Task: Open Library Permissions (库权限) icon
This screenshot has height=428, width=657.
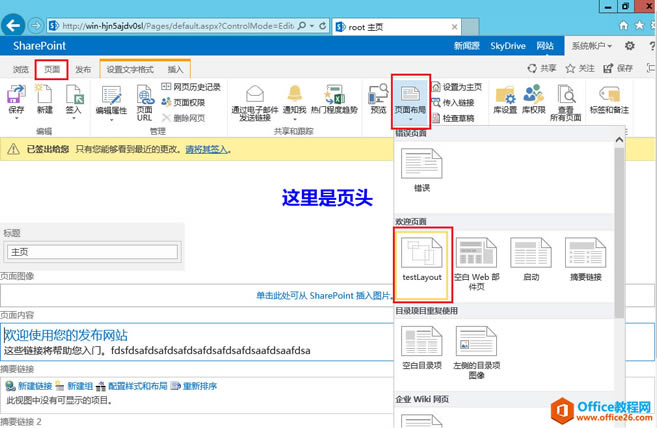Action: pyautogui.click(x=533, y=94)
